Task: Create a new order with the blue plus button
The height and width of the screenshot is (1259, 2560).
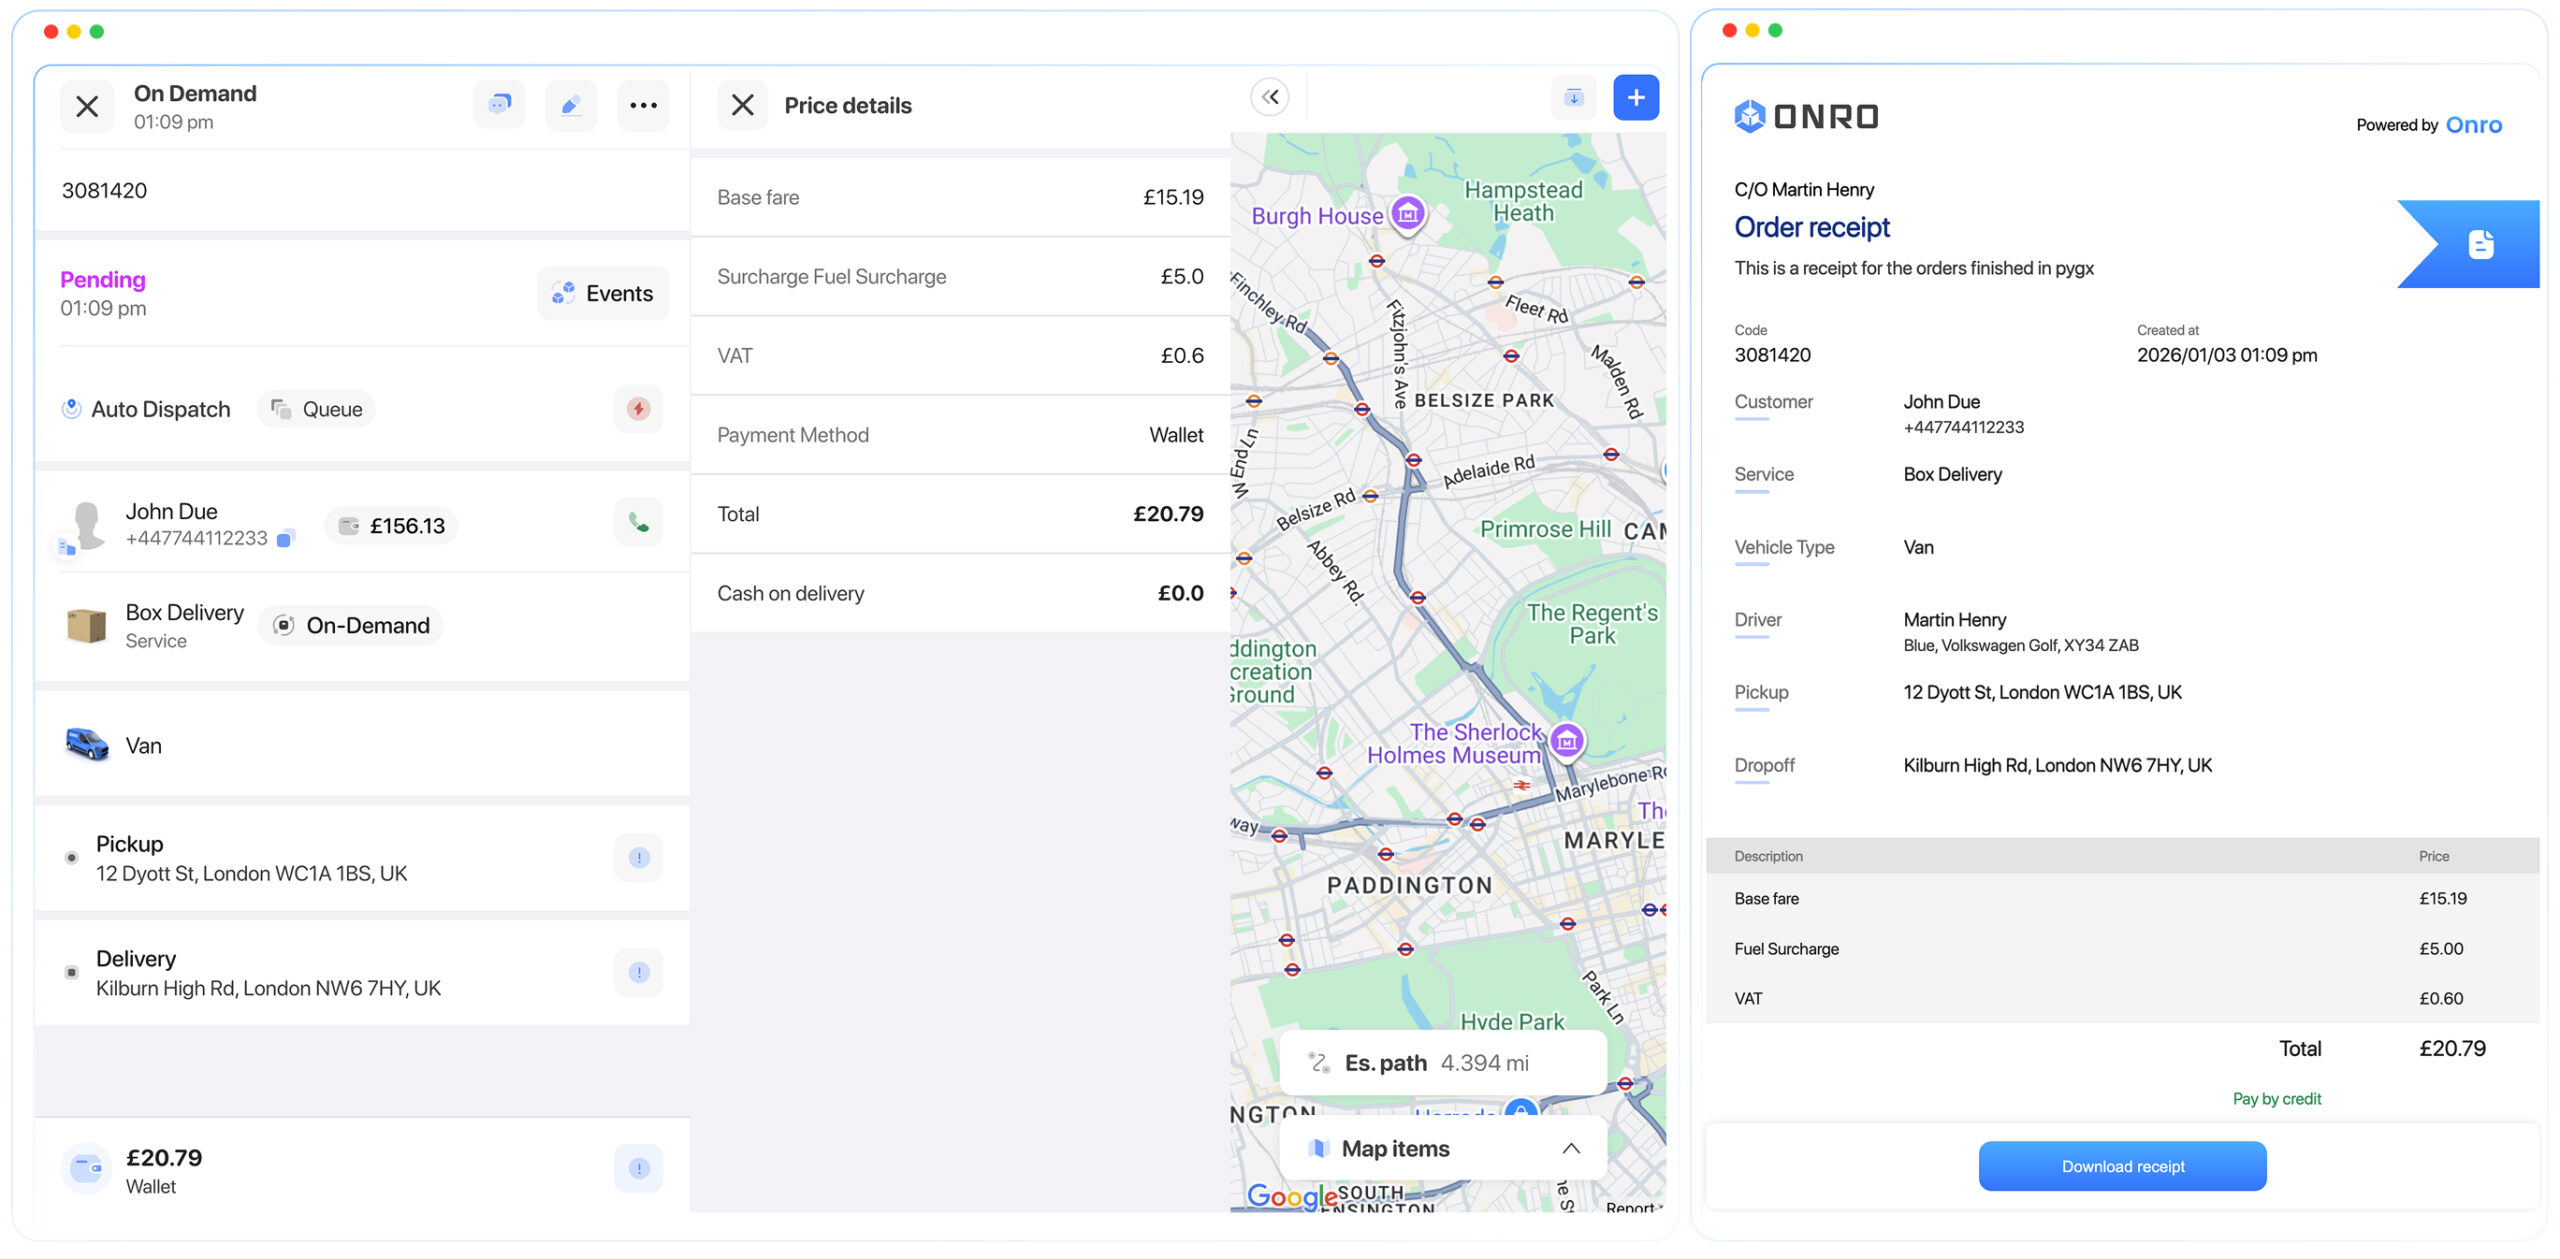Action: 1636,96
